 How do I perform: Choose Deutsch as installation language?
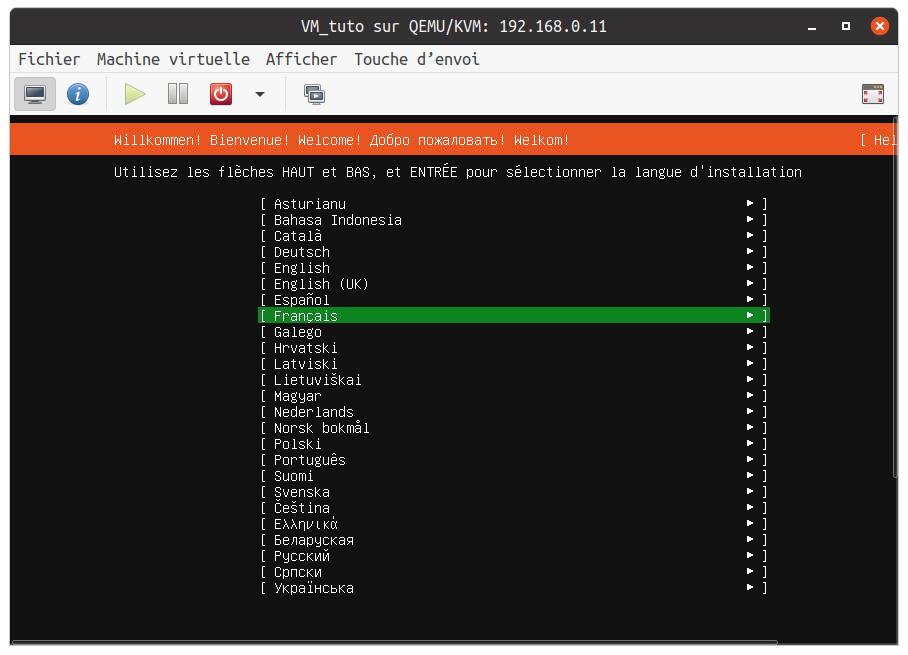coord(301,252)
